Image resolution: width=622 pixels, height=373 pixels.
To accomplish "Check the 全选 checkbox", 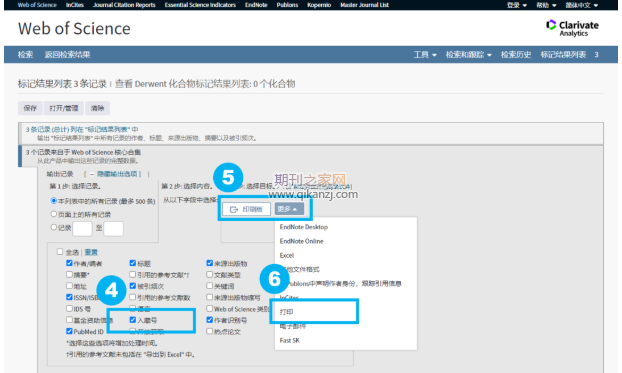I will [x=60, y=252].
